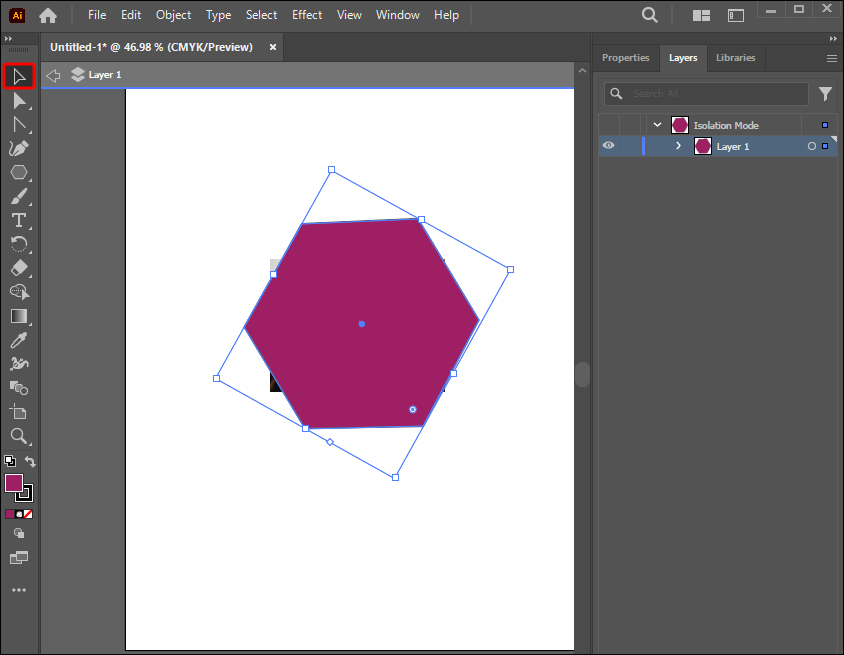Image resolution: width=844 pixels, height=655 pixels.
Task: Switch to the Properties tab
Action: 625,58
